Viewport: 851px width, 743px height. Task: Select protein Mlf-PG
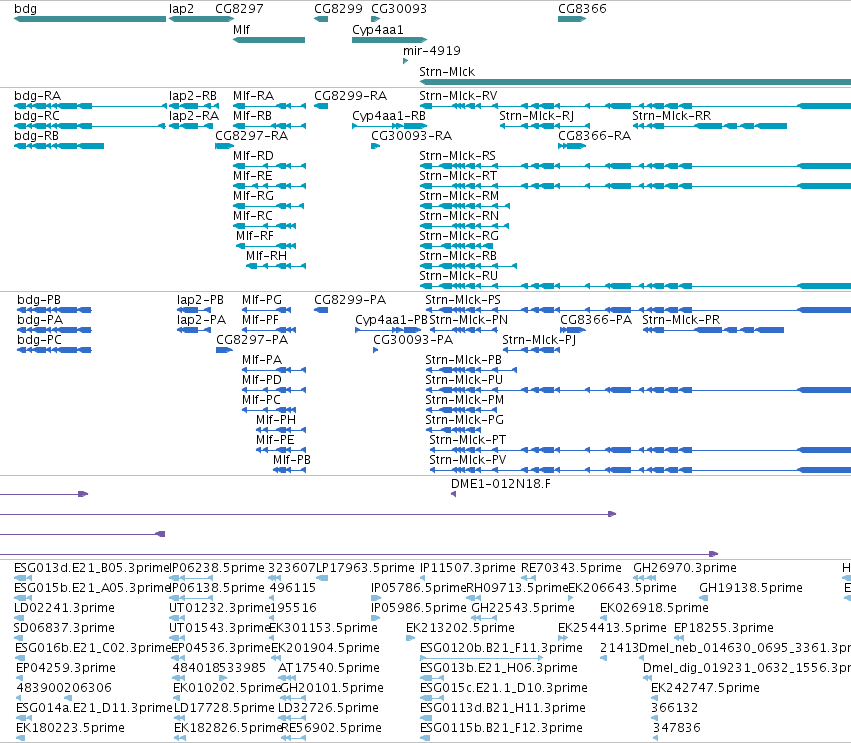pyautogui.click(x=262, y=300)
